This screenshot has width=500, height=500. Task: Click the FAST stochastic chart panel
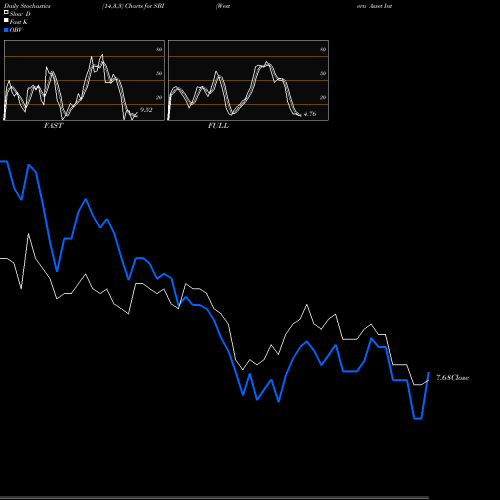pyautogui.click(x=84, y=80)
